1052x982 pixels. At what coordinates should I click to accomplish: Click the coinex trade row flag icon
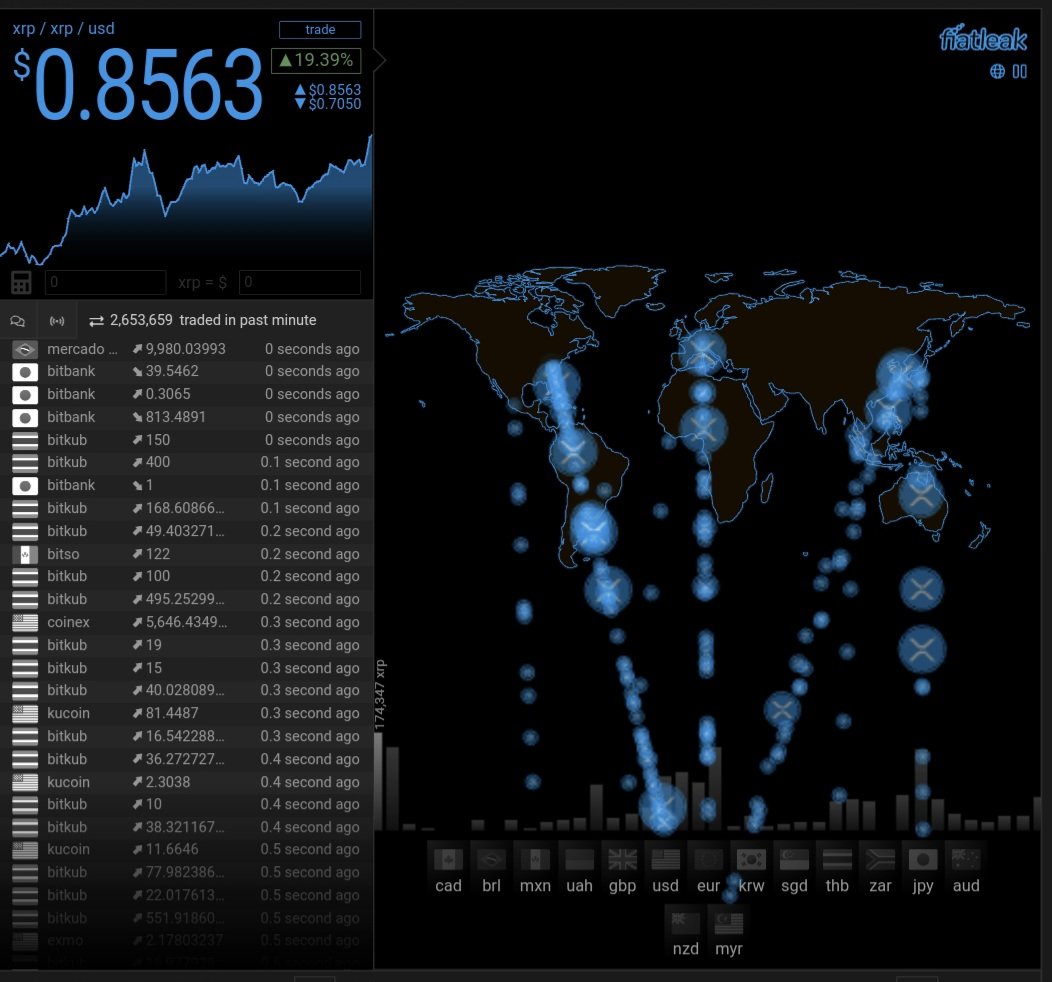pos(25,622)
